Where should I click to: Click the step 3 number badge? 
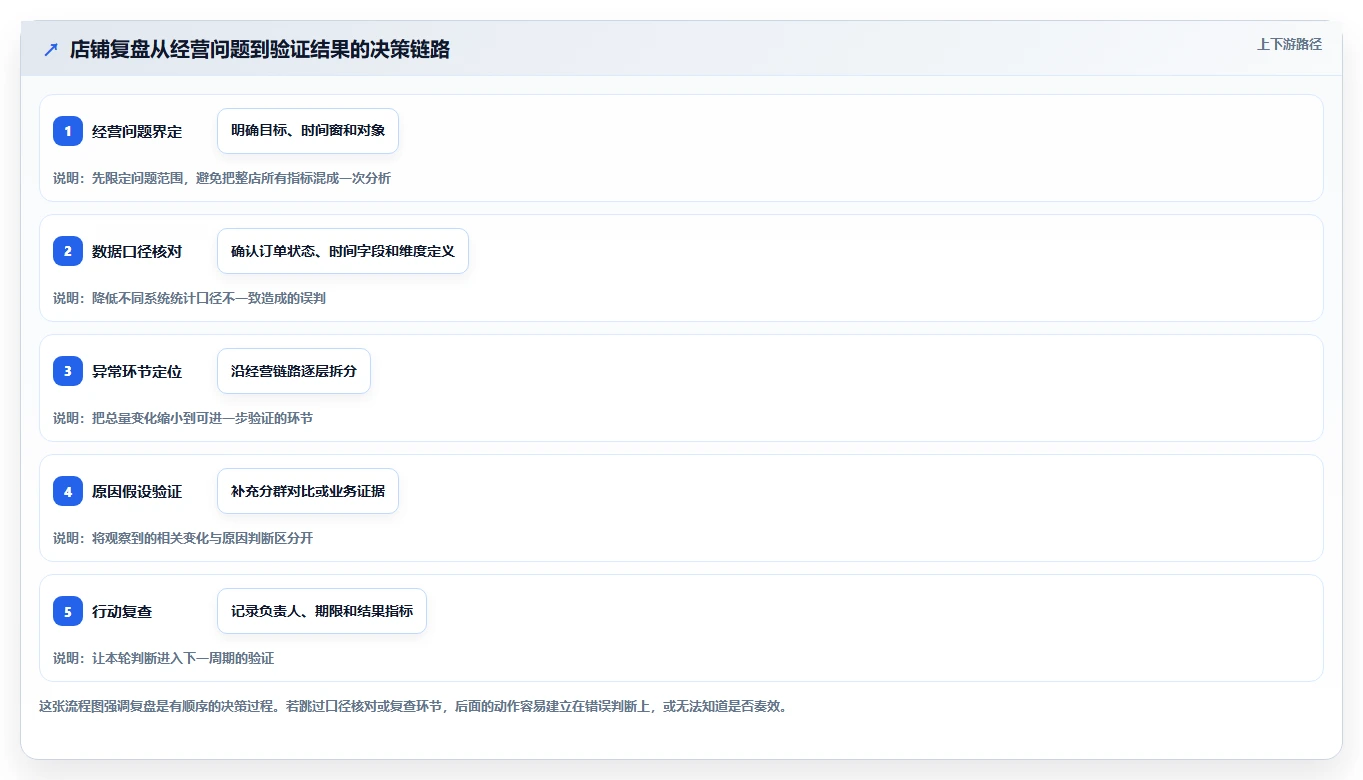pyautogui.click(x=68, y=371)
